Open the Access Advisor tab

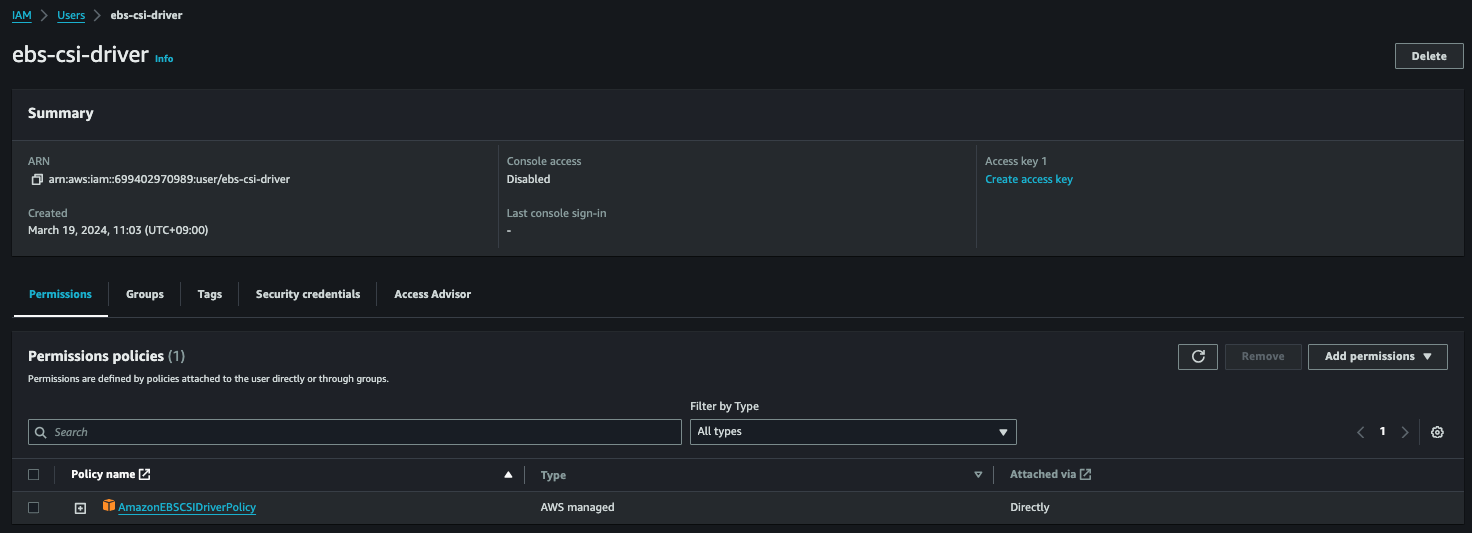click(433, 294)
